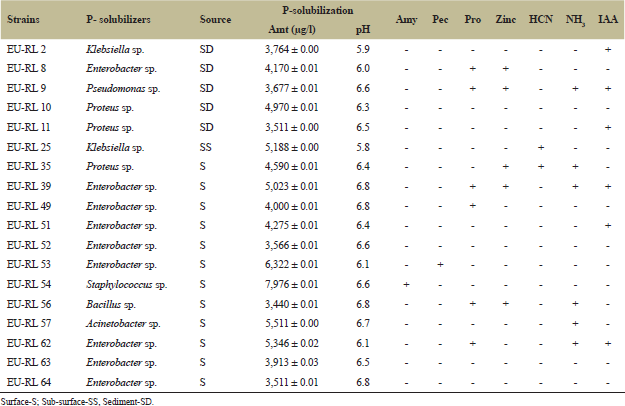
Task: Click the Zinc column header
Action: (x=506, y=19)
